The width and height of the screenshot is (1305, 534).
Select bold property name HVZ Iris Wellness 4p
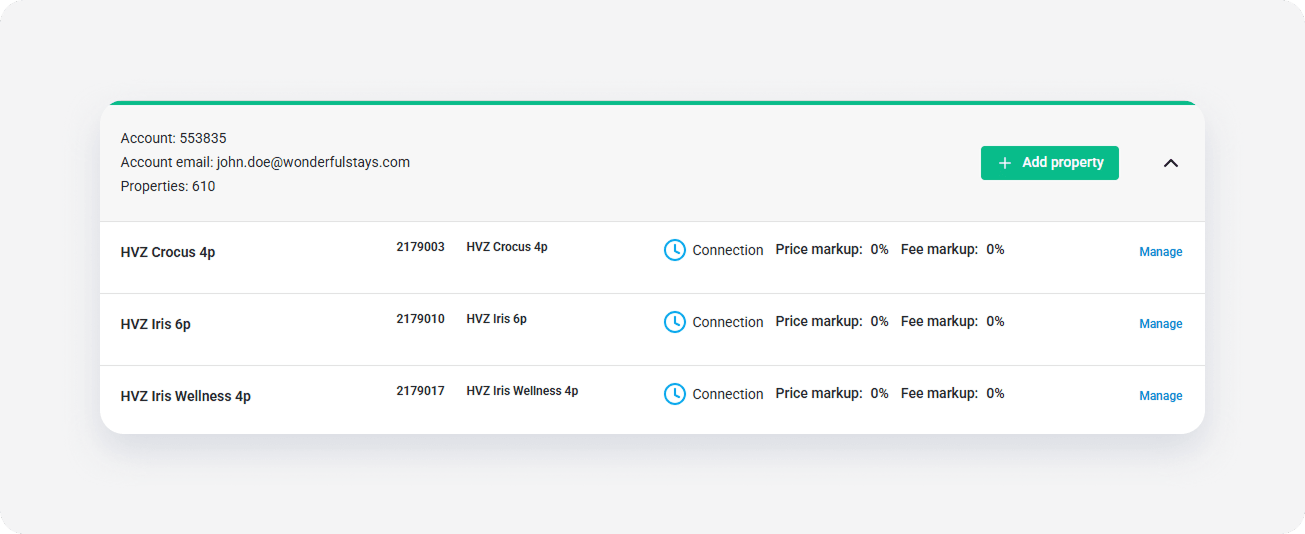point(186,396)
